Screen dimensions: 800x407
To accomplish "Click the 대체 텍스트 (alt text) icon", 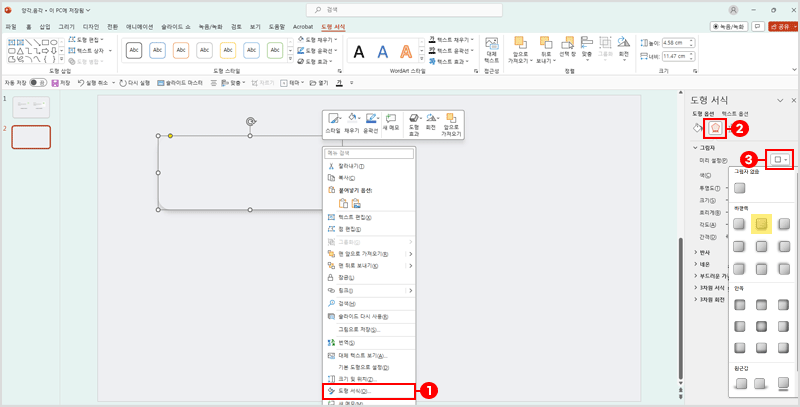I will [x=492, y=44].
